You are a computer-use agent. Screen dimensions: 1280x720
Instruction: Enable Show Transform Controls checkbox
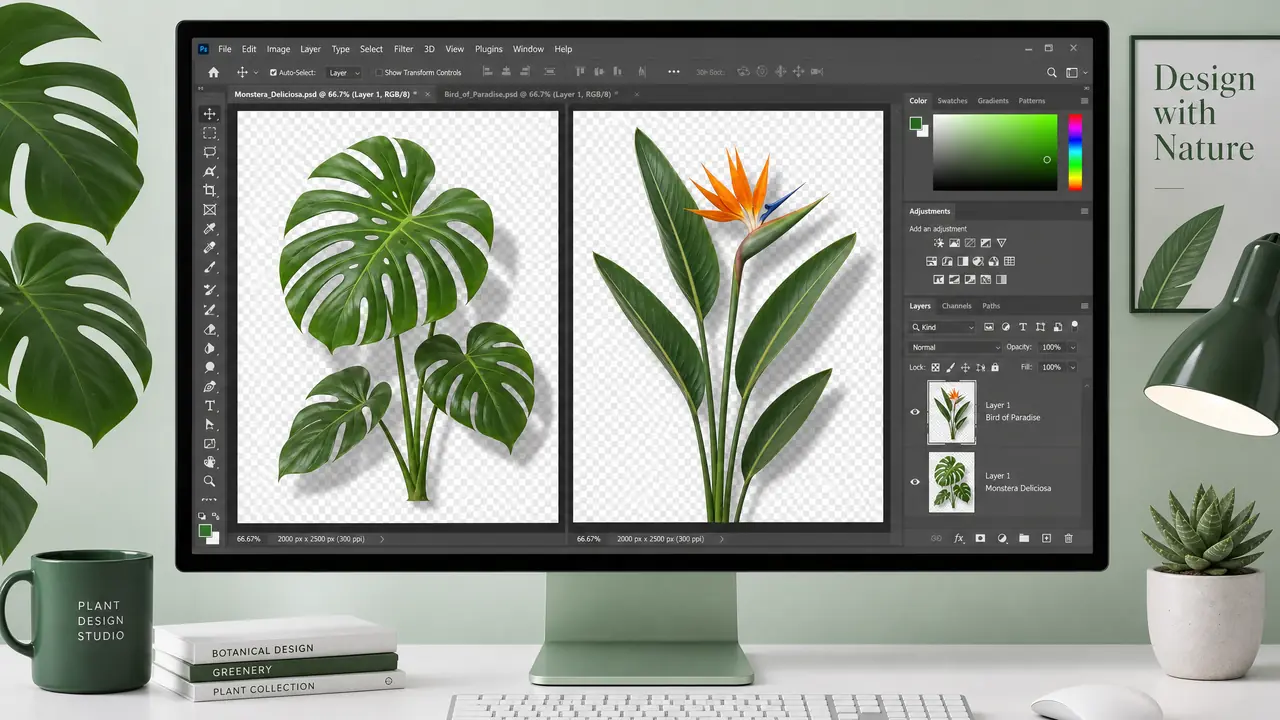click(x=379, y=73)
